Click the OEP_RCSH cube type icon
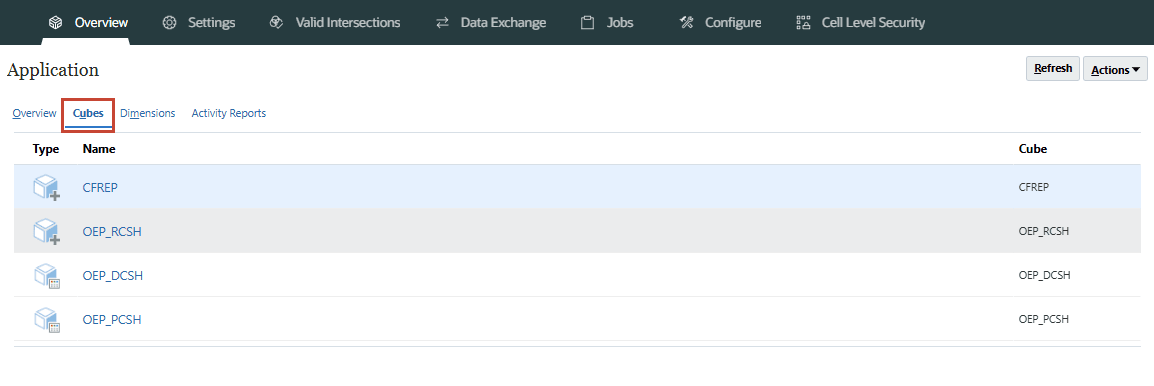The height and width of the screenshot is (386, 1154). (46, 231)
